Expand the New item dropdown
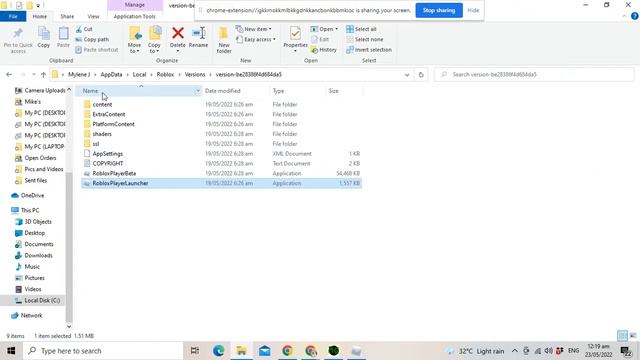Viewport: 640px width, 360px height. (253, 29)
